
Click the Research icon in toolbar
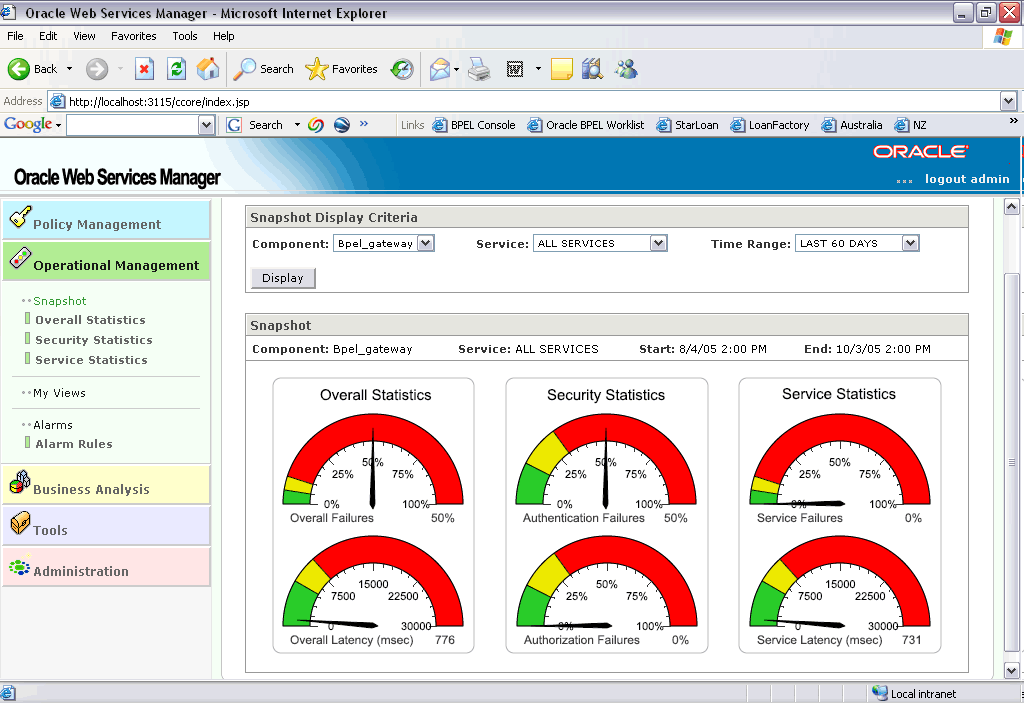click(x=592, y=69)
